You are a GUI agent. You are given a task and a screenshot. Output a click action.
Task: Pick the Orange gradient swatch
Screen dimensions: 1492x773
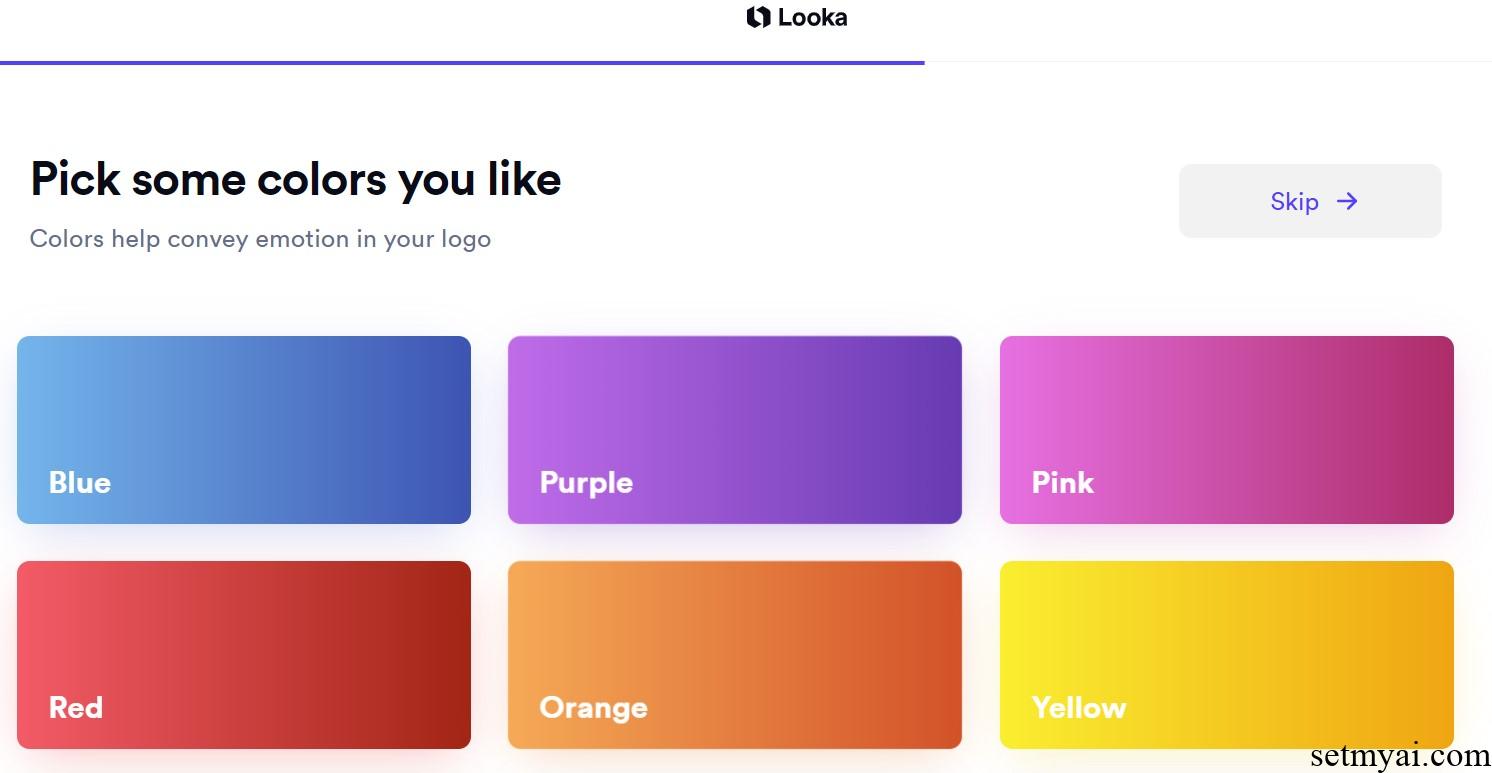coord(735,655)
